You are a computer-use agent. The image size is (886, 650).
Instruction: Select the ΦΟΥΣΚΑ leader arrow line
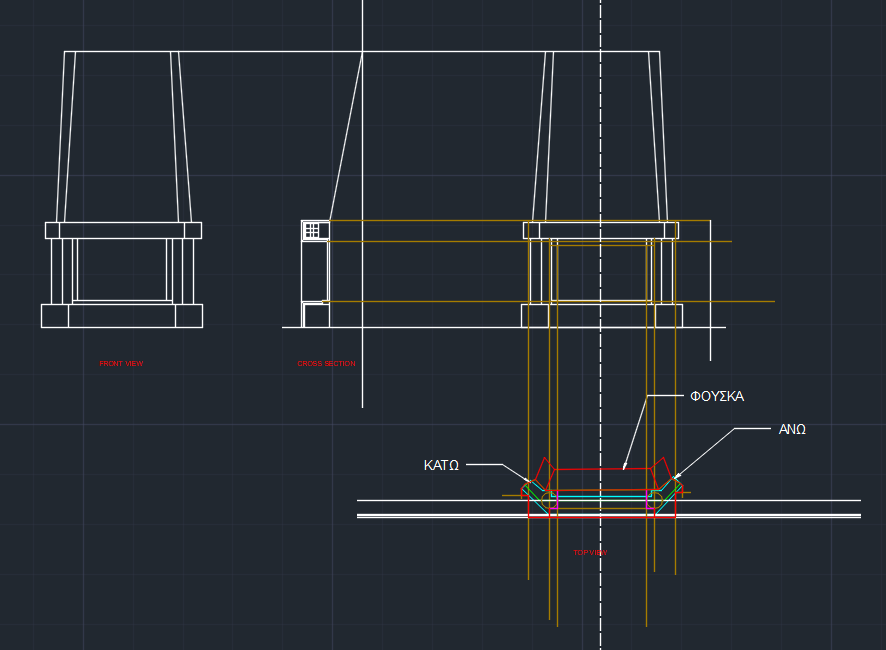[635, 432]
